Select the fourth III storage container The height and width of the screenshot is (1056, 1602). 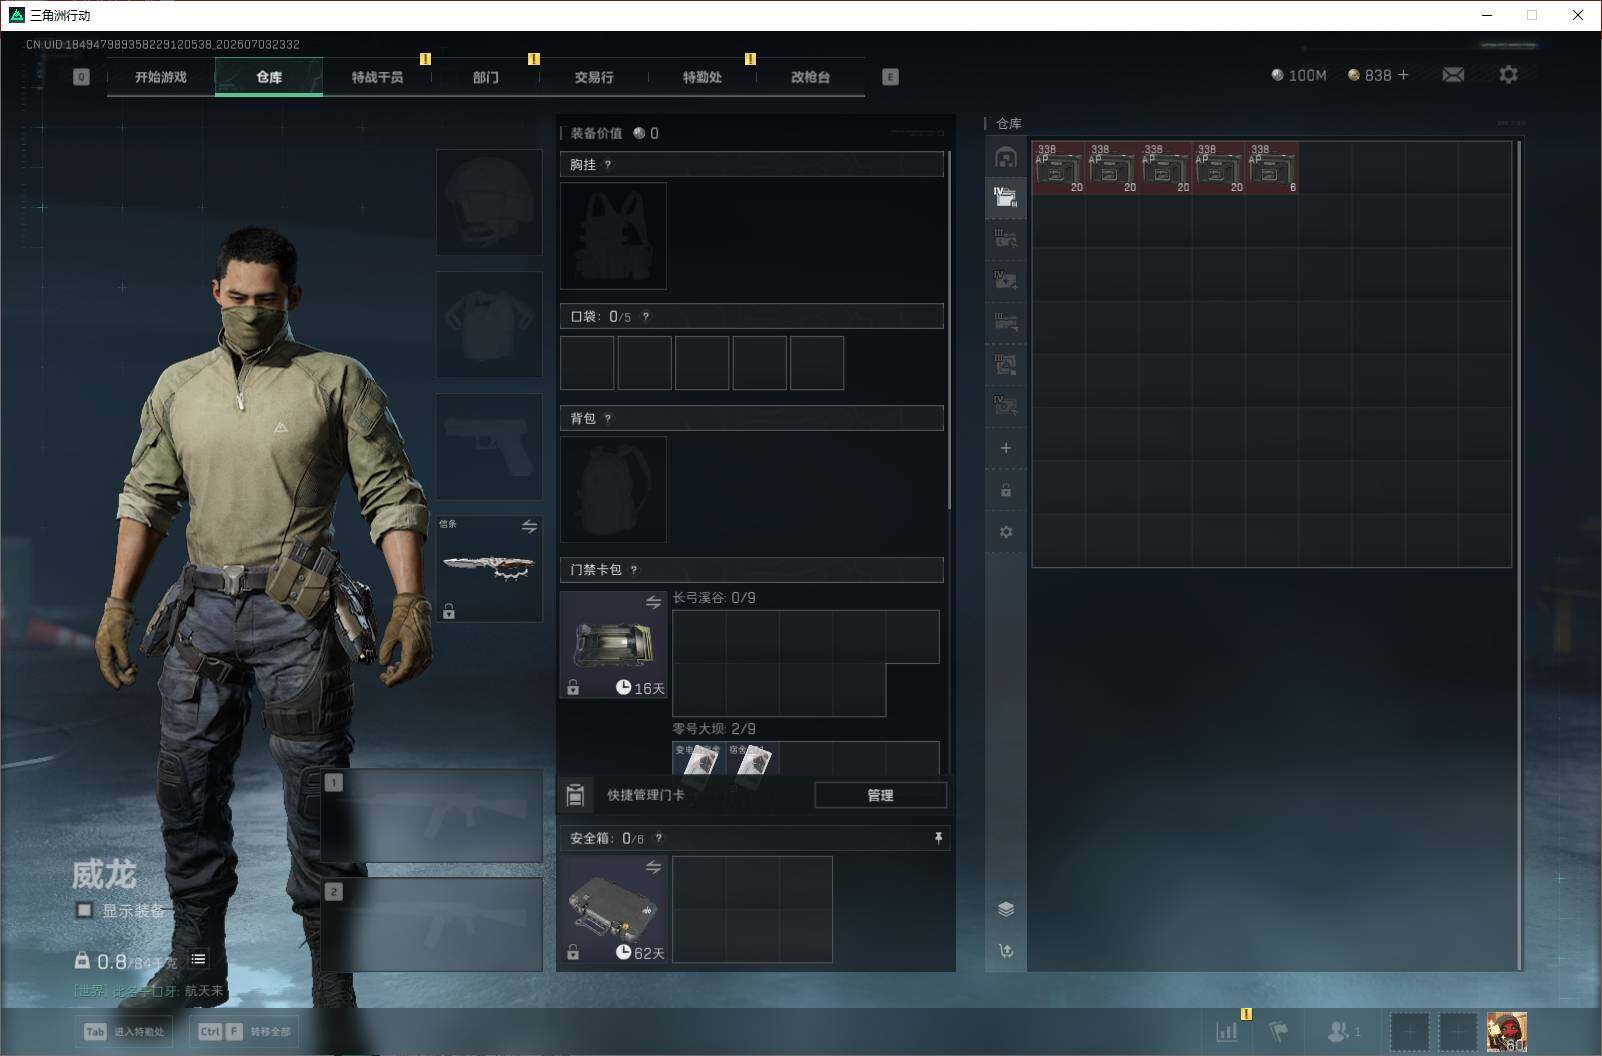pos(1006,322)
